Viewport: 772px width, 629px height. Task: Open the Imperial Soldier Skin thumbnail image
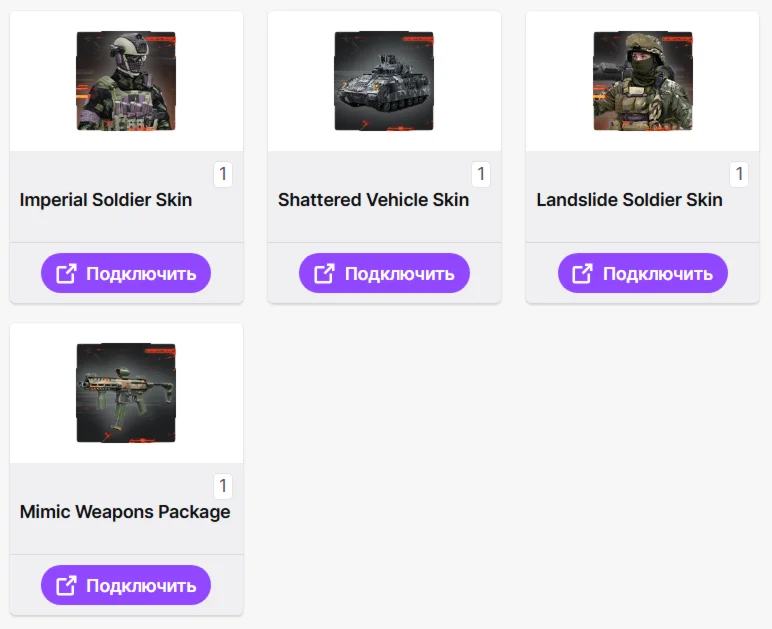click(126, 81)
